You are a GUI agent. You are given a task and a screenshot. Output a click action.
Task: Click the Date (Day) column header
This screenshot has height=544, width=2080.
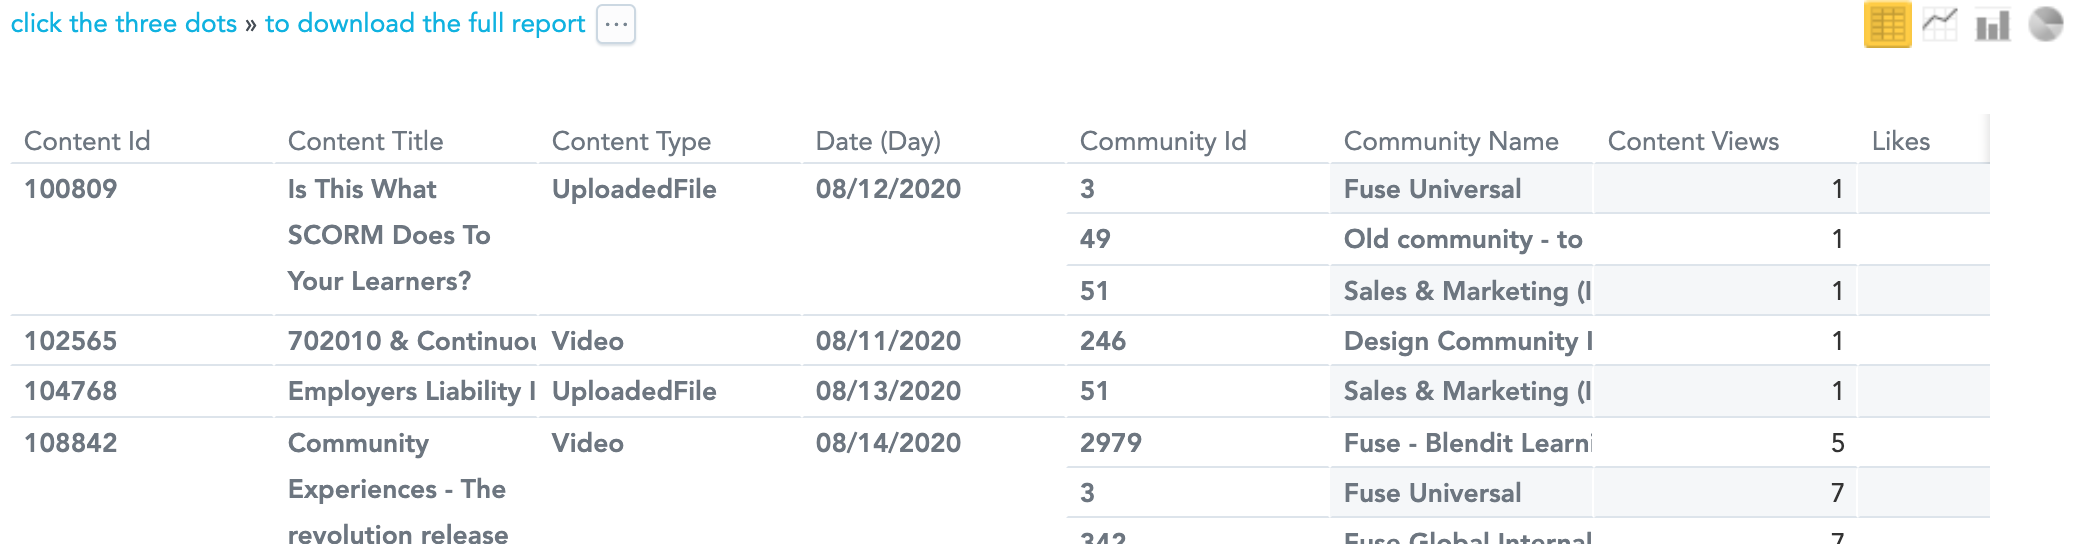pos(878,141)
